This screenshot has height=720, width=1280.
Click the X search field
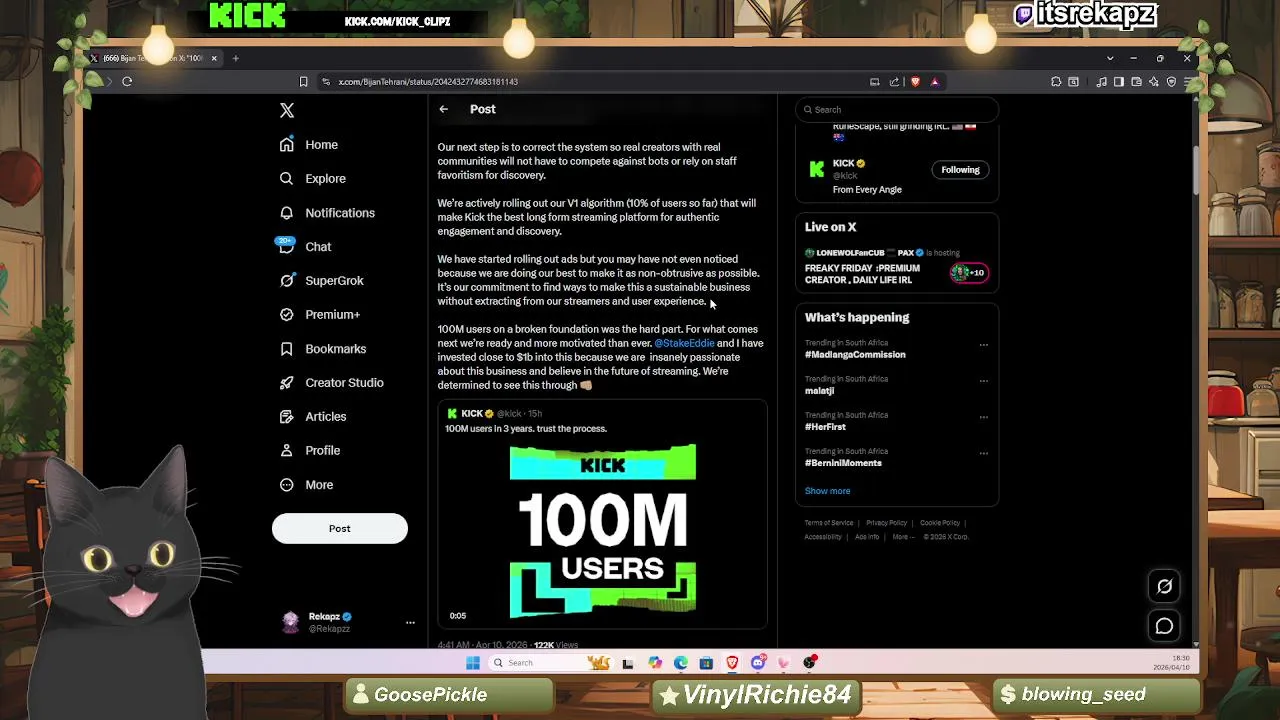897,110
